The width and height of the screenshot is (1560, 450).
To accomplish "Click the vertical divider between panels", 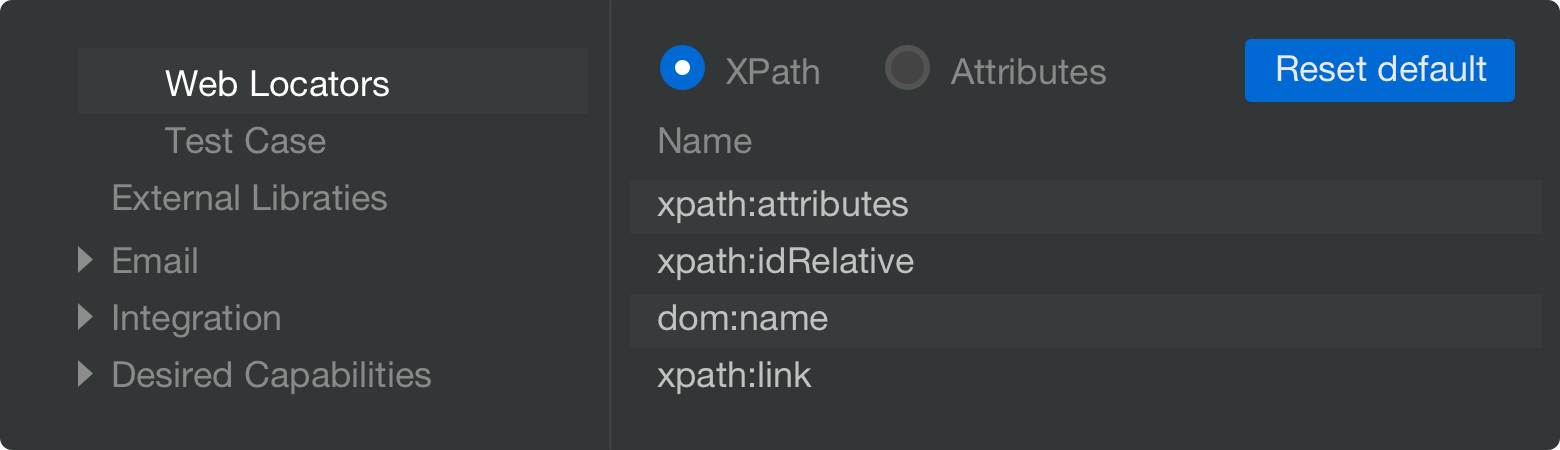I will [610, 225].
